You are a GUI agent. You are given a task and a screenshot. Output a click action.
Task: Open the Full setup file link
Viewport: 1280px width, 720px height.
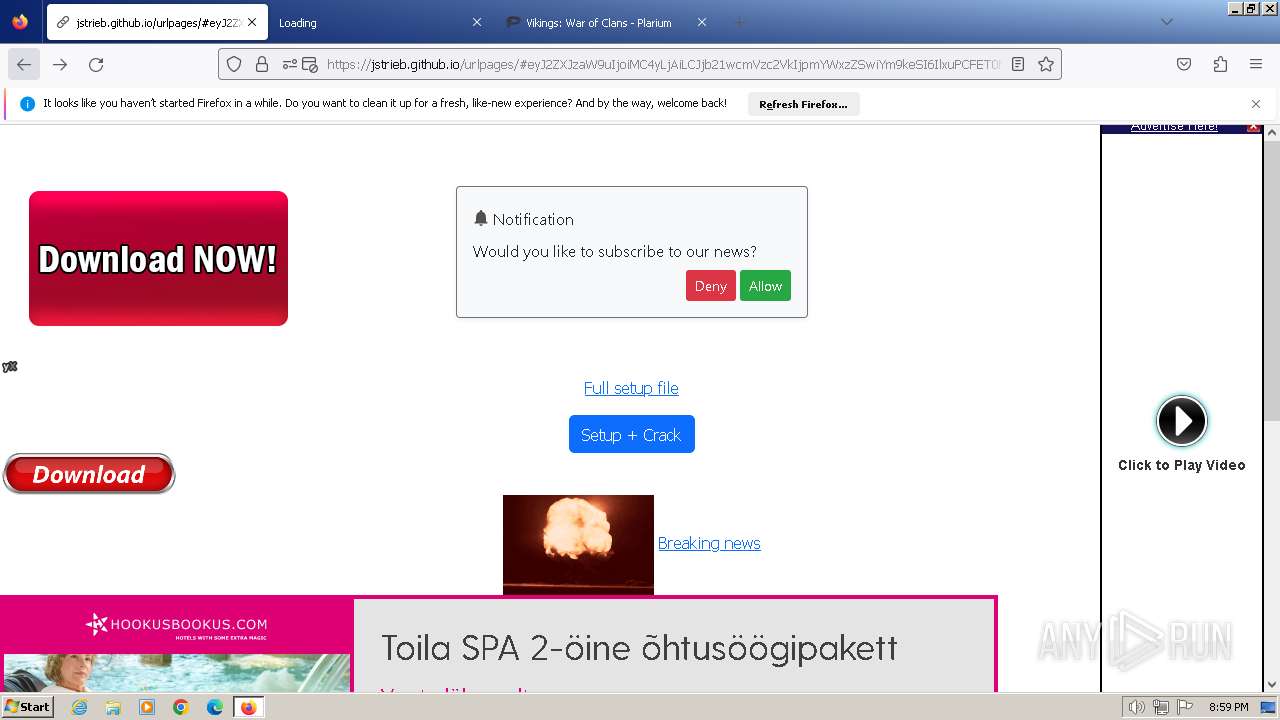[x=631, y=388]
